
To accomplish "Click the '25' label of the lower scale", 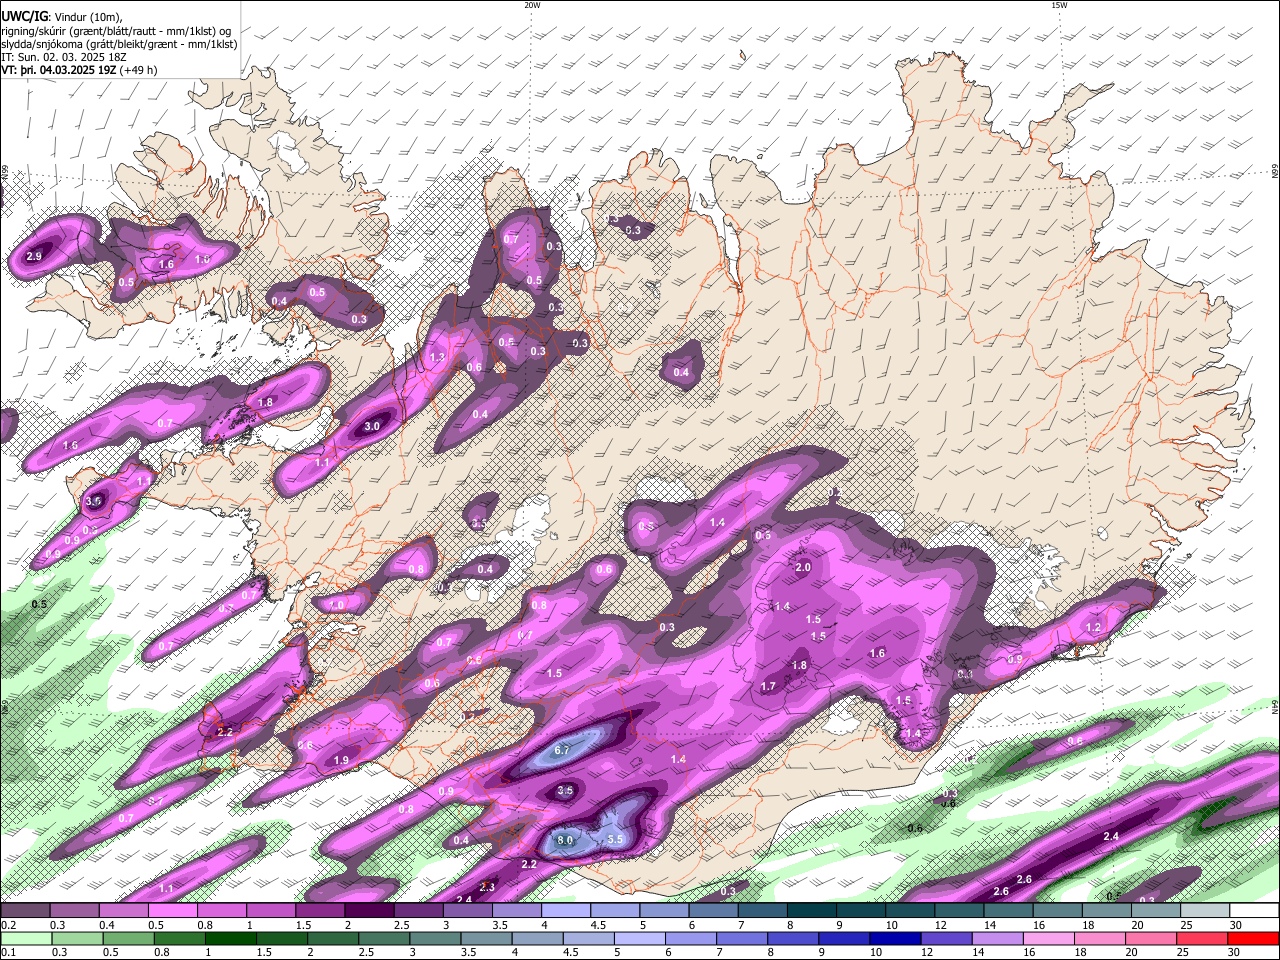I will (x=1182, y=953).
